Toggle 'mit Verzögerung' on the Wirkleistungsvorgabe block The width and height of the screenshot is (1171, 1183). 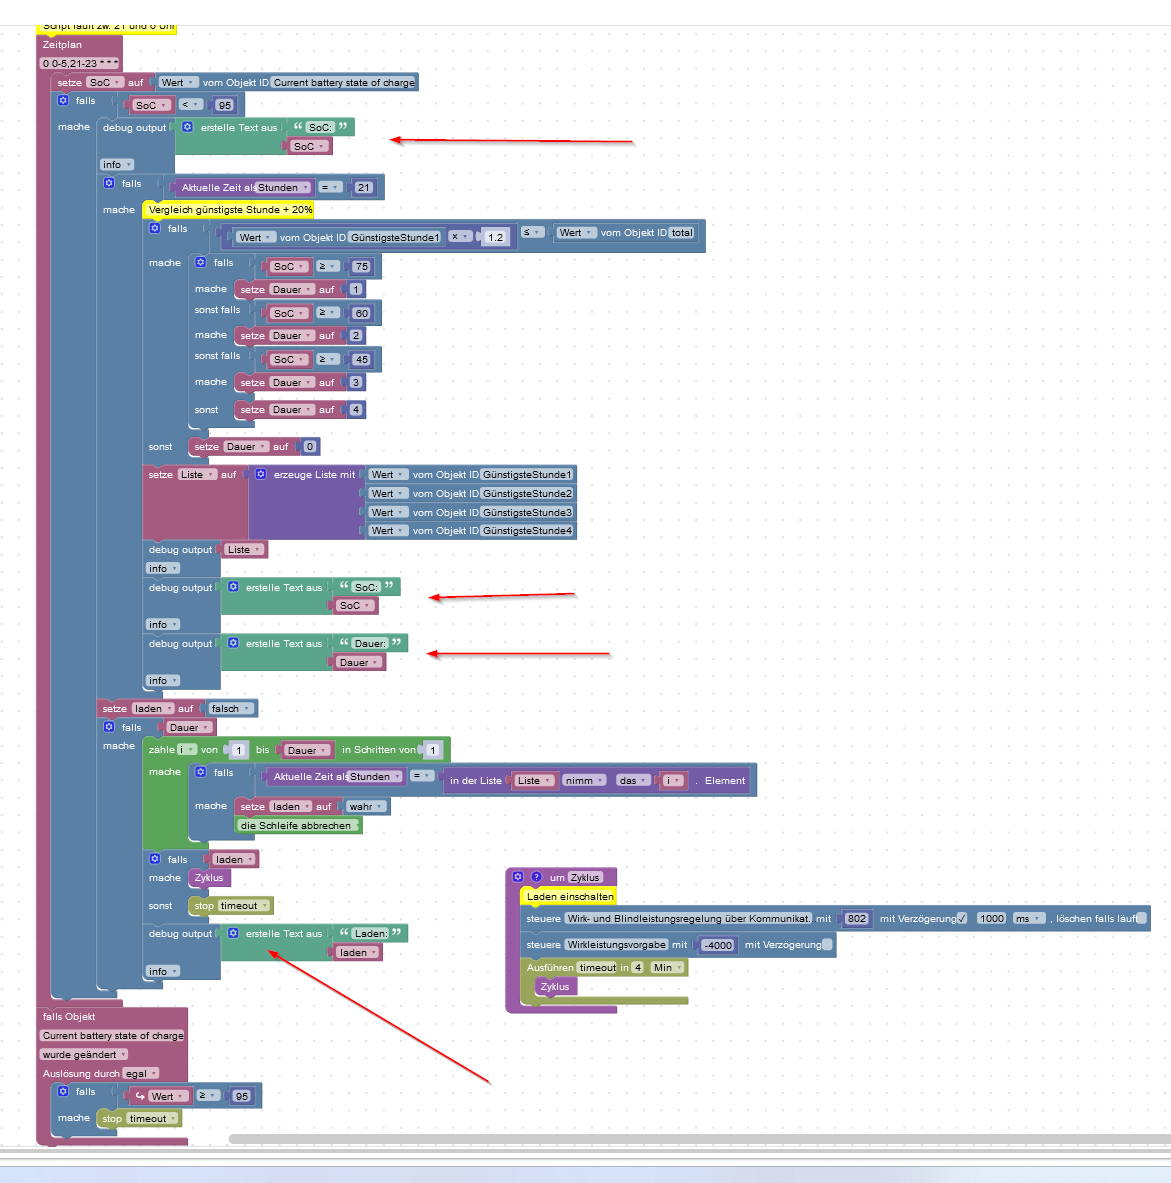tap(827, 945)
